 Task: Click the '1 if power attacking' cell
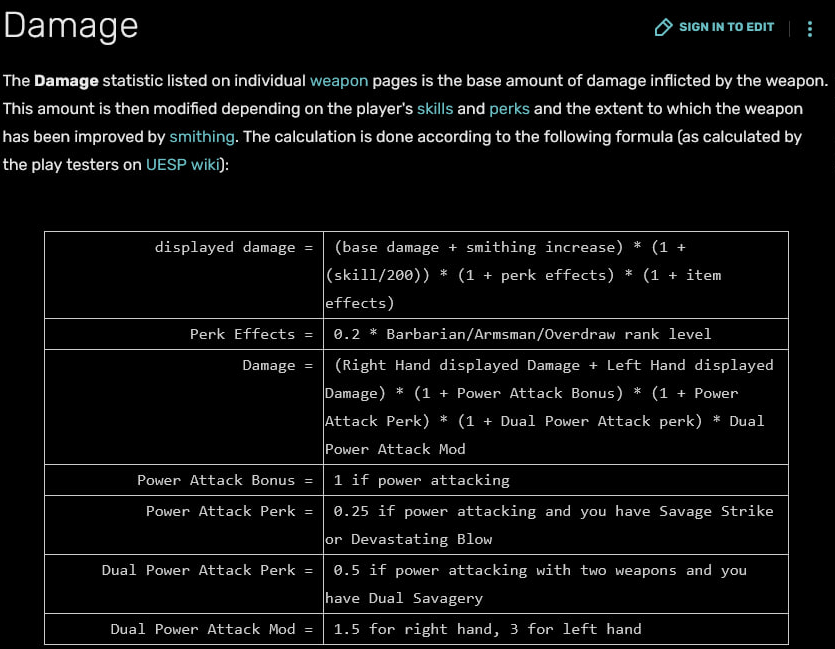point(421,480)
